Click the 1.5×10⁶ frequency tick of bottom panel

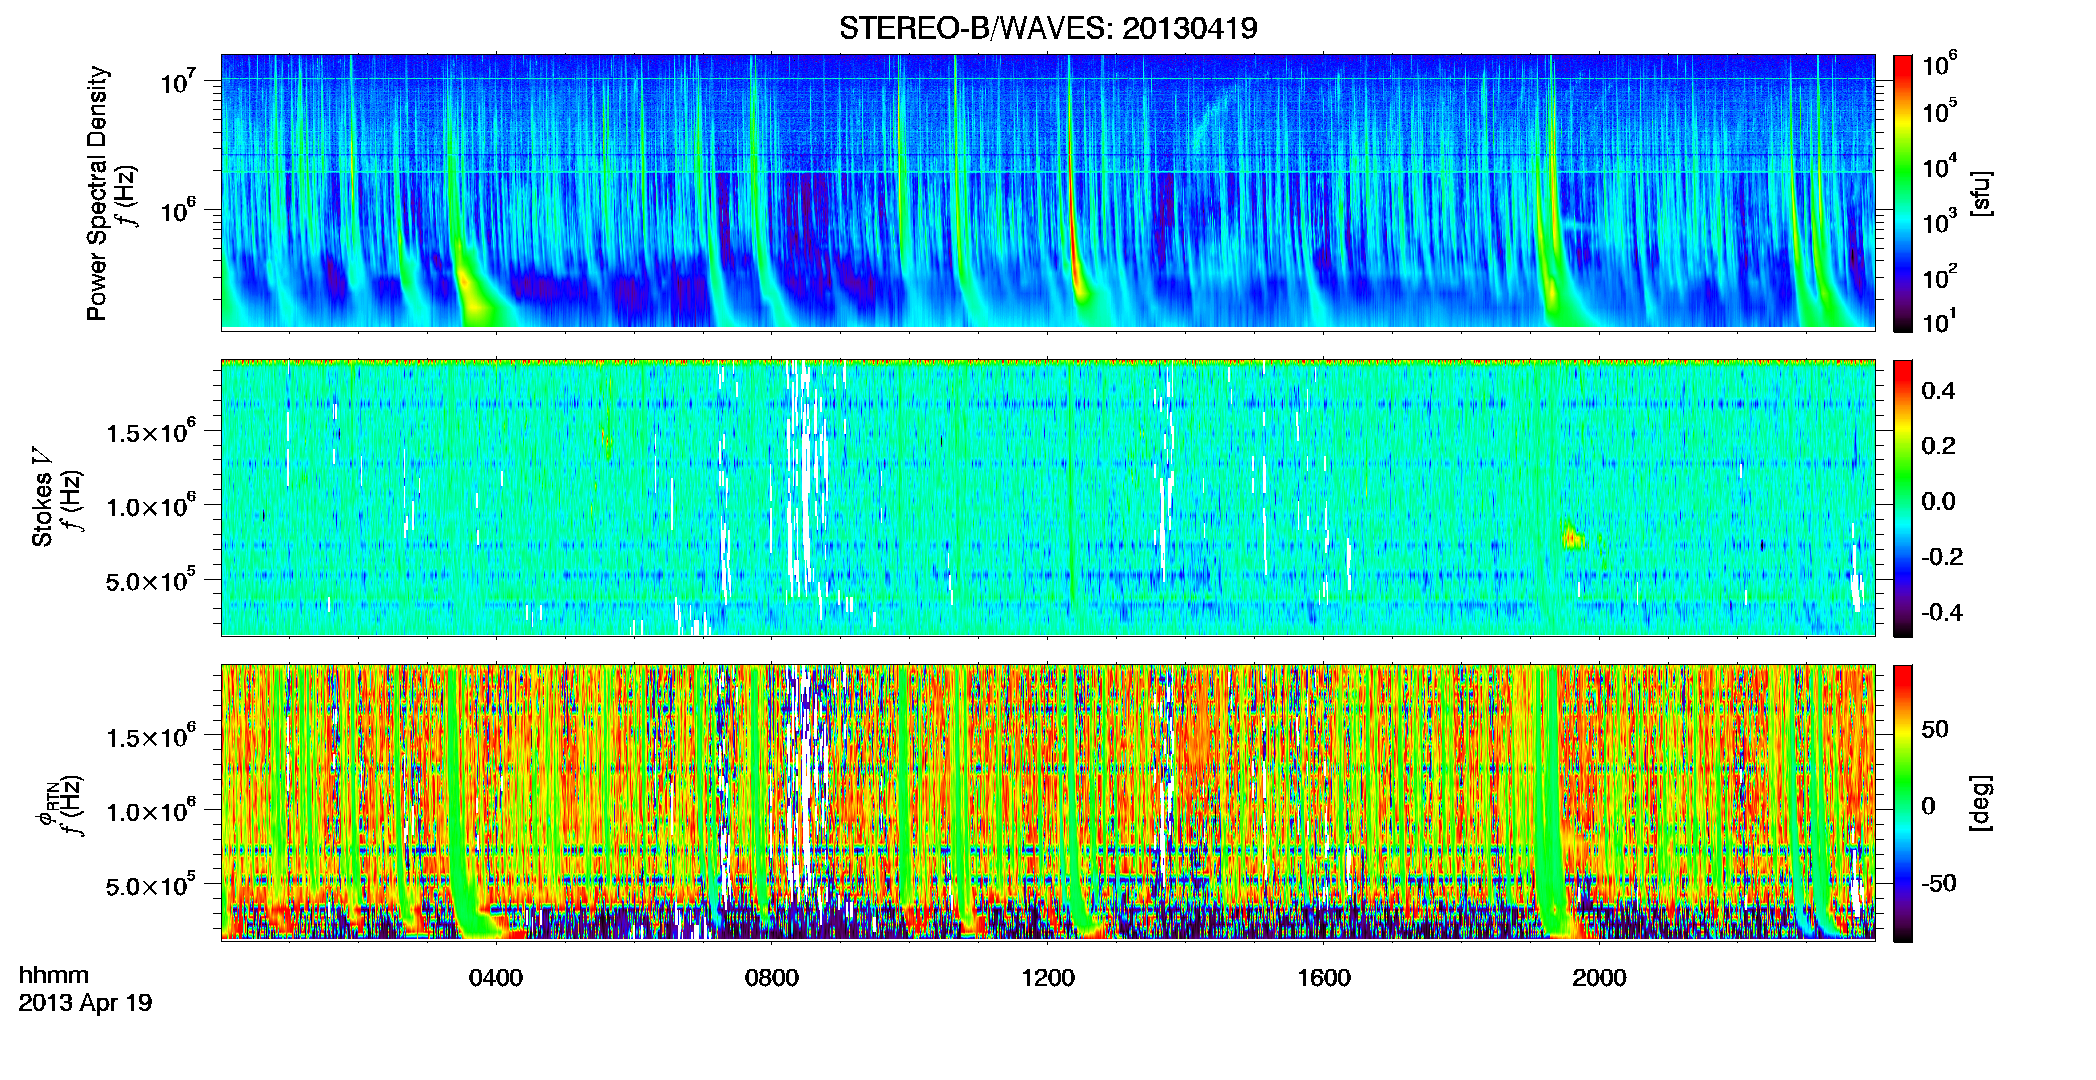click(x=151, y=738)
